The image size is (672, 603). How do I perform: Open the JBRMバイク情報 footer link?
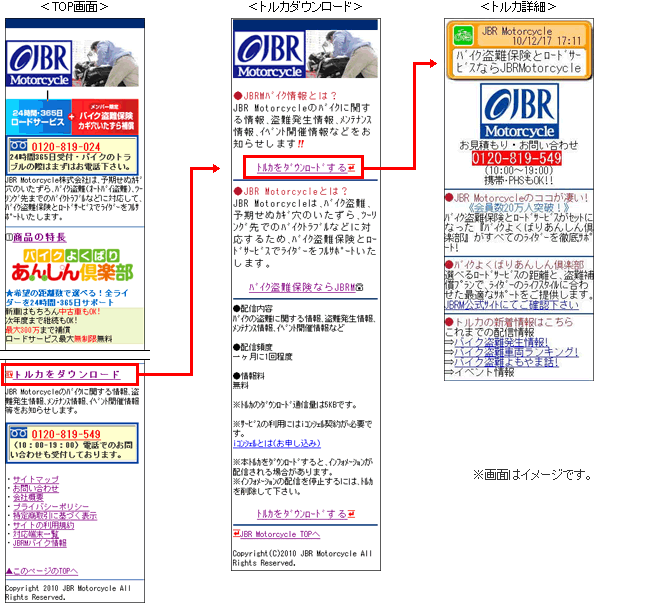[39, 543]
